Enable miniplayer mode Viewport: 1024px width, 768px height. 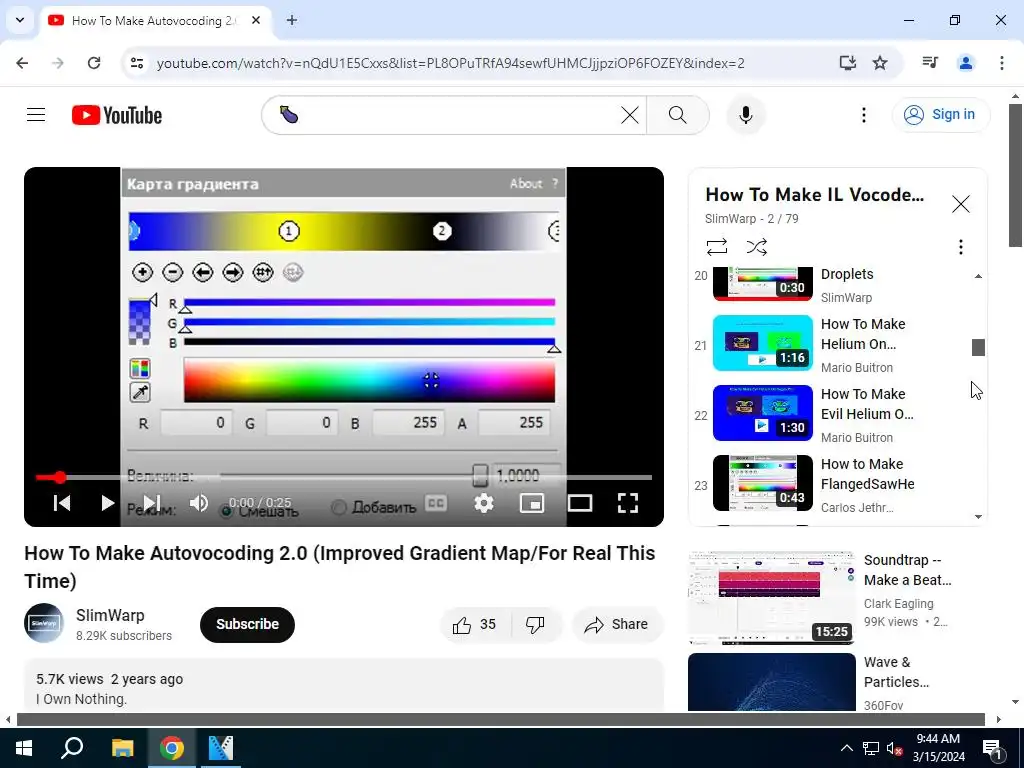tap(532, 503)
